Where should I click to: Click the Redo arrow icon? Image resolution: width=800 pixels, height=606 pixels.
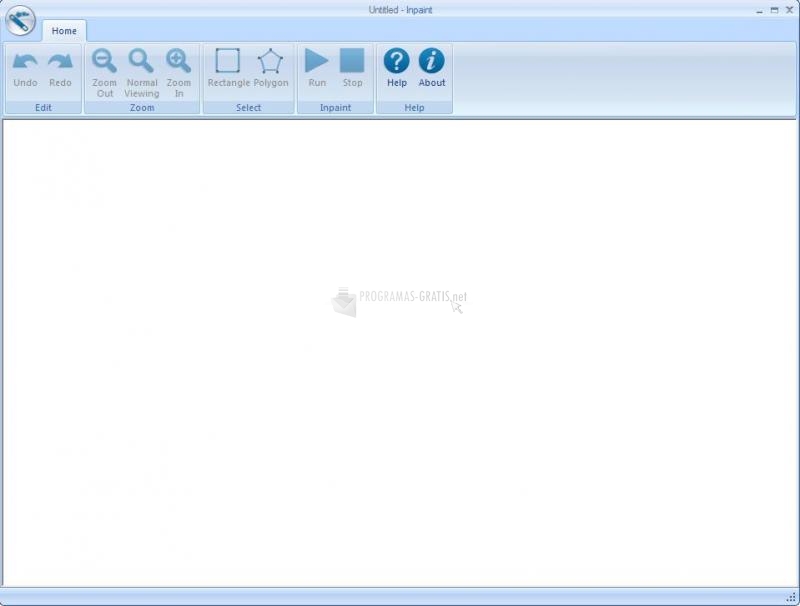tap(60, 61)
